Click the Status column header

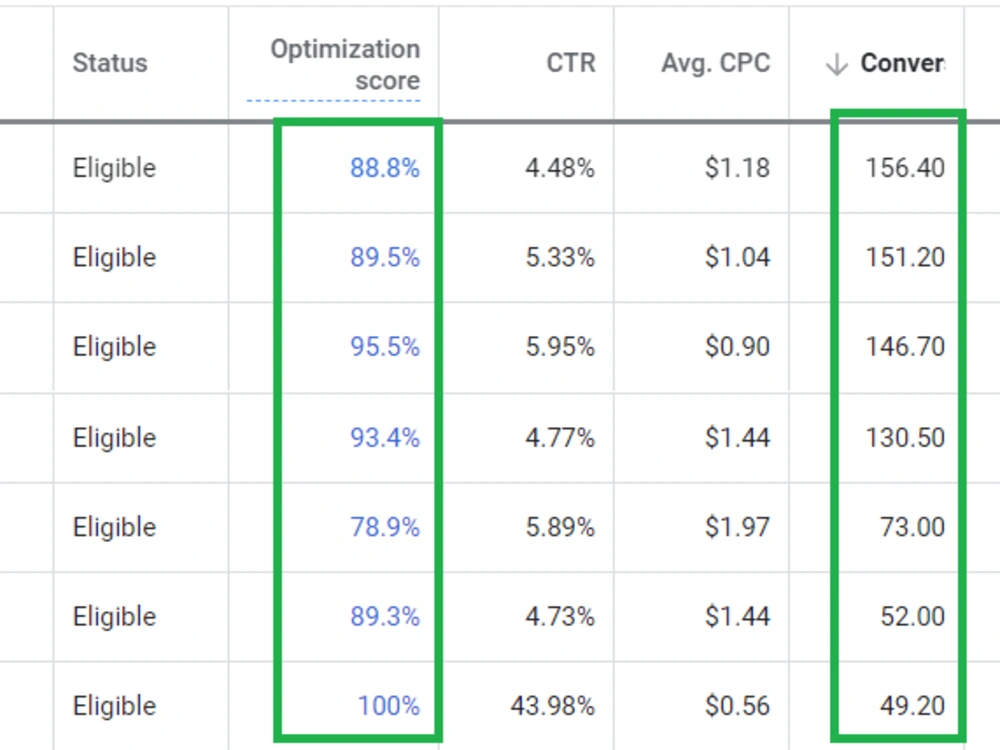(110, 63)
